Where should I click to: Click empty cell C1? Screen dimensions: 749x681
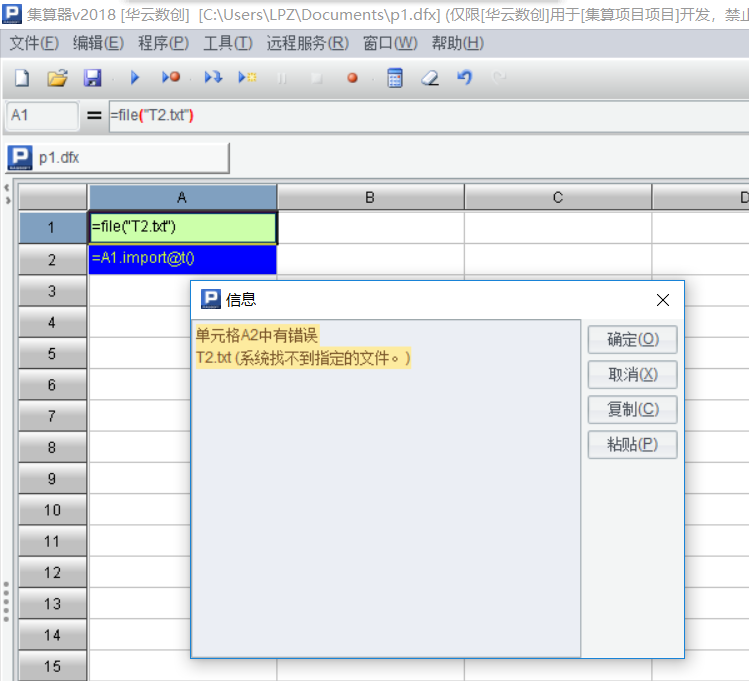(558, 227)
